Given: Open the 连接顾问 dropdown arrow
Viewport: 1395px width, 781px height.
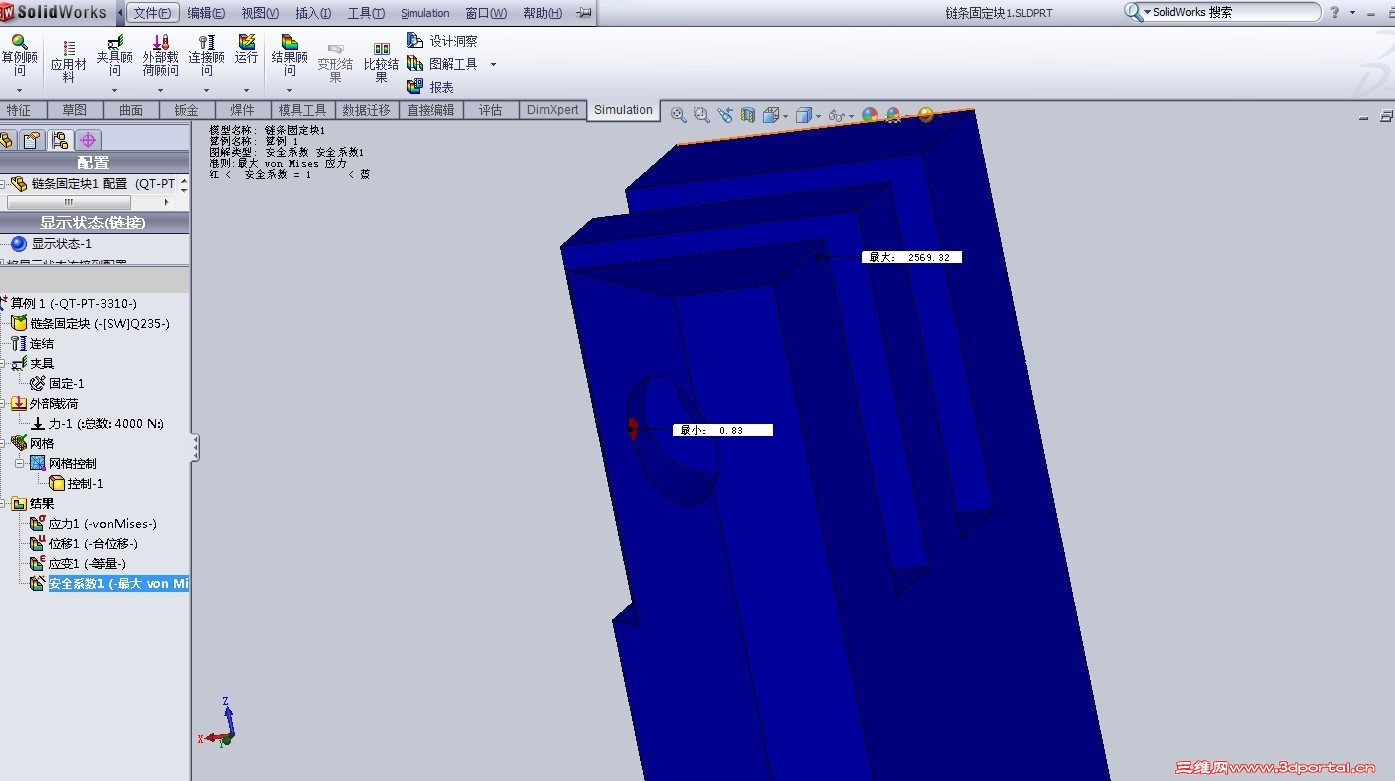Looking at the screenshot, I should [206, 90].
